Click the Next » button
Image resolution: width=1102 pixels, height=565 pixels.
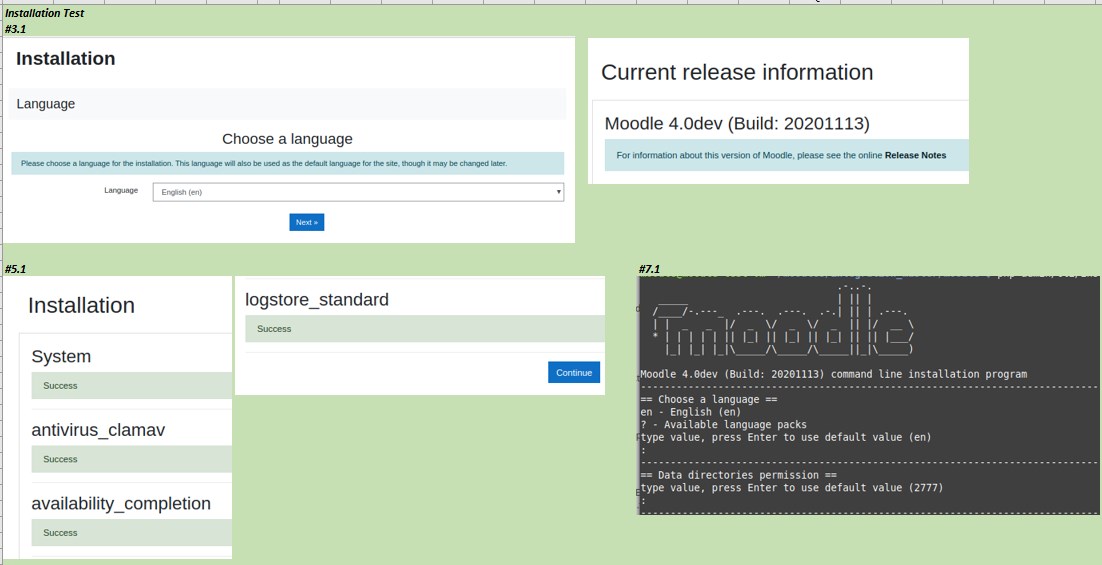[306, 222]
